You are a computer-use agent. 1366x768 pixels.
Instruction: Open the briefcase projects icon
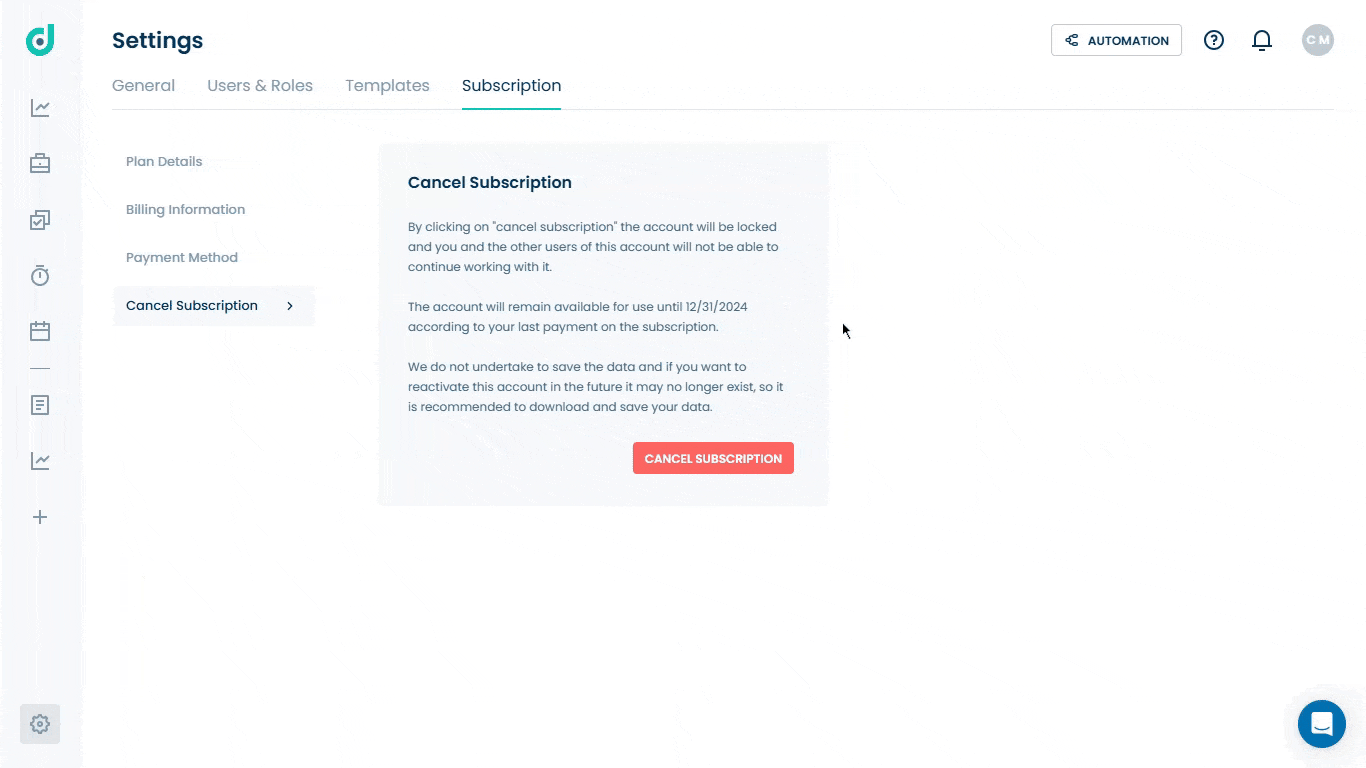(x=40, y=163)
